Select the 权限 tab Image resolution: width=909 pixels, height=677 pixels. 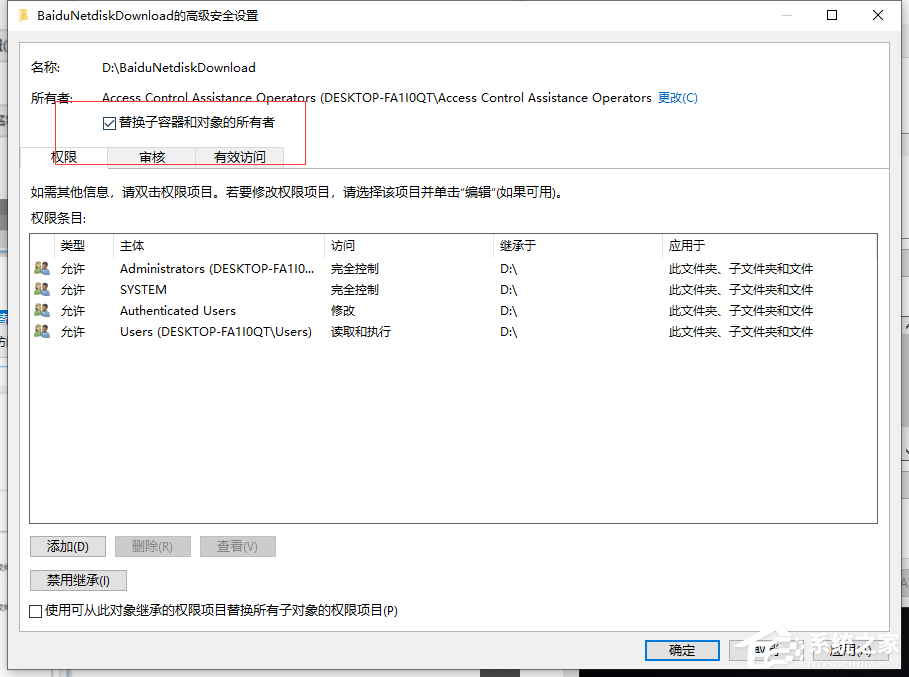coord(64,157)
